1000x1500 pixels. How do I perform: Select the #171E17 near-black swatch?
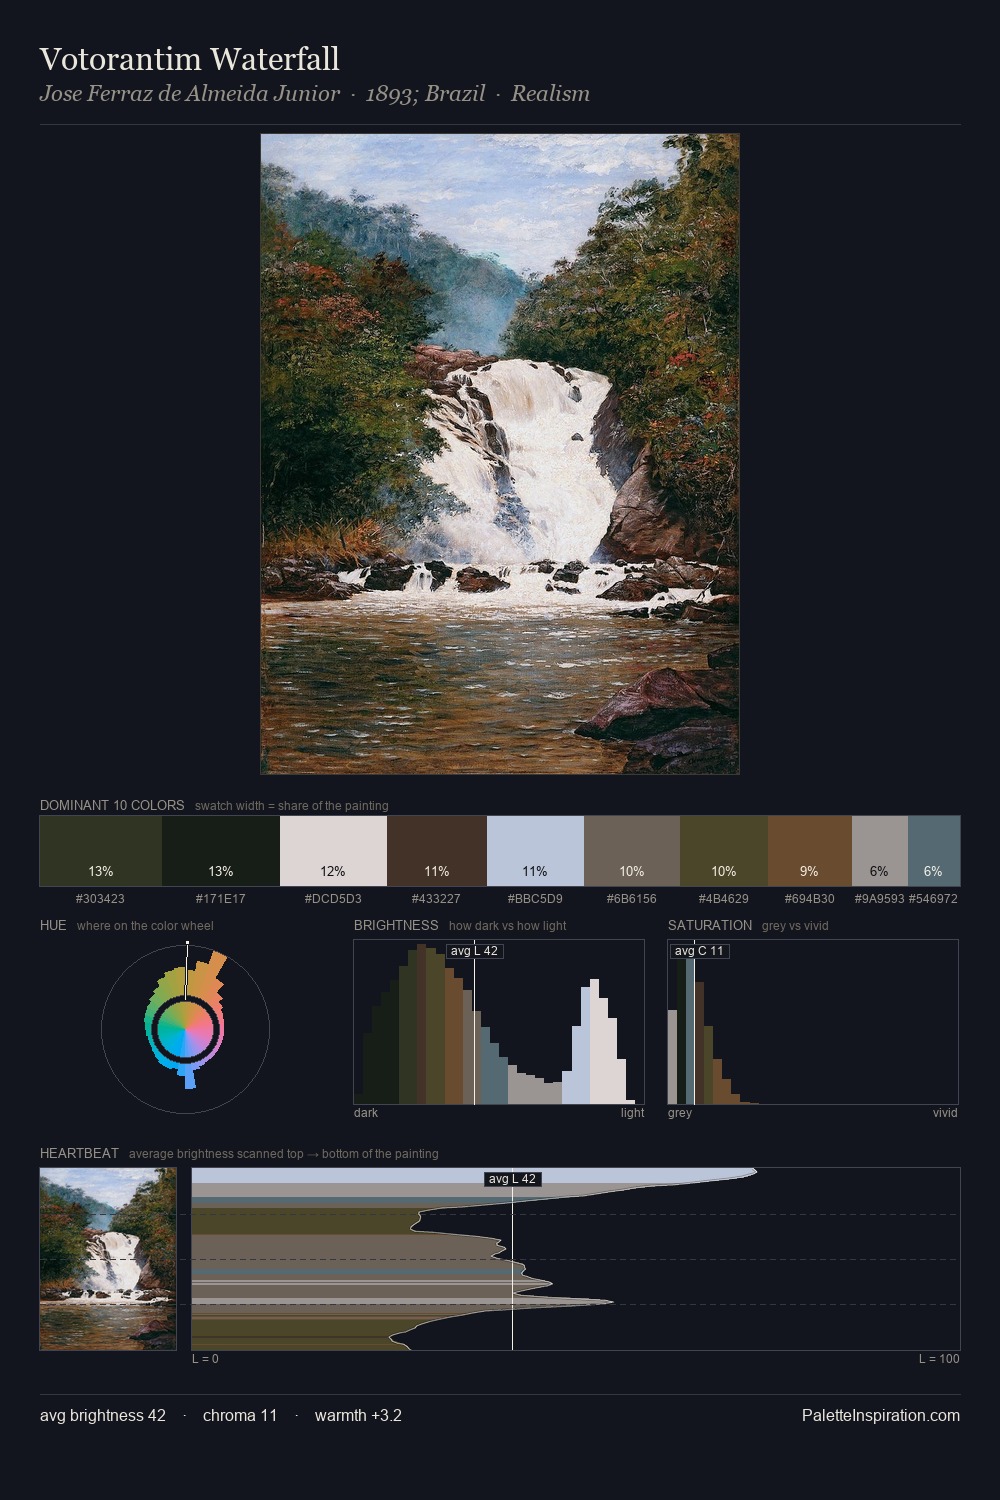pos(221,851)
